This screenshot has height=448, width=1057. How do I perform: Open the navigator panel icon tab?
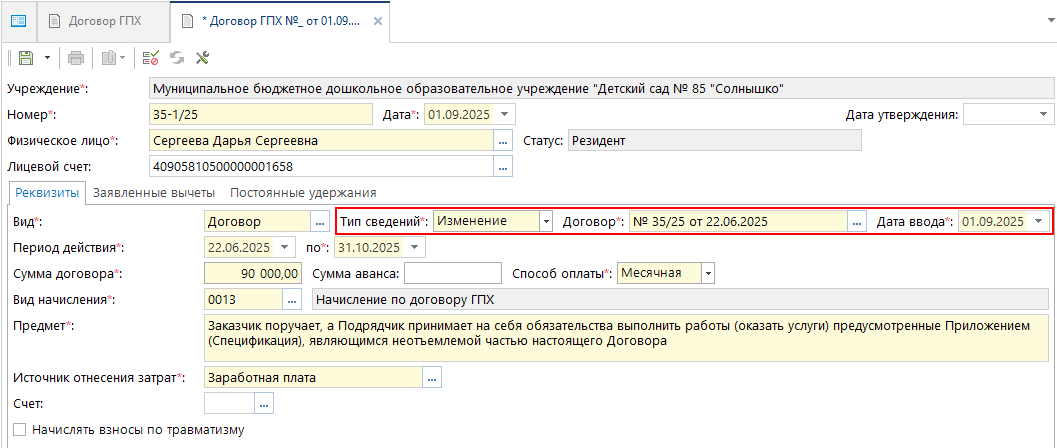click(x=18, y=21)
